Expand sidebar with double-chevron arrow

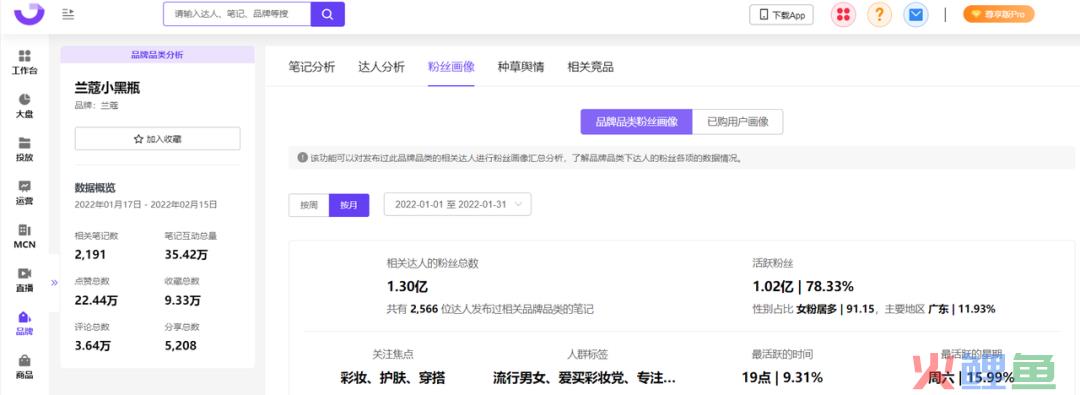coord(54,283)
